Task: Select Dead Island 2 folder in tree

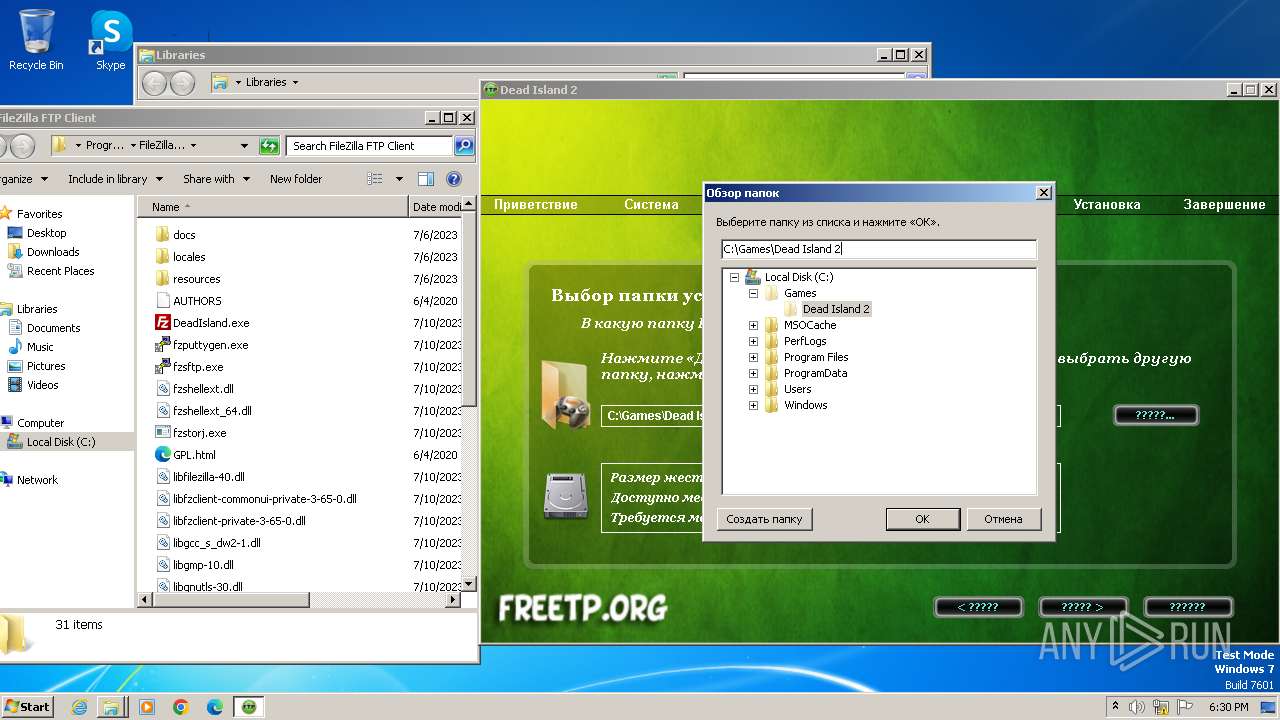Action: click(x=836, y=309)
